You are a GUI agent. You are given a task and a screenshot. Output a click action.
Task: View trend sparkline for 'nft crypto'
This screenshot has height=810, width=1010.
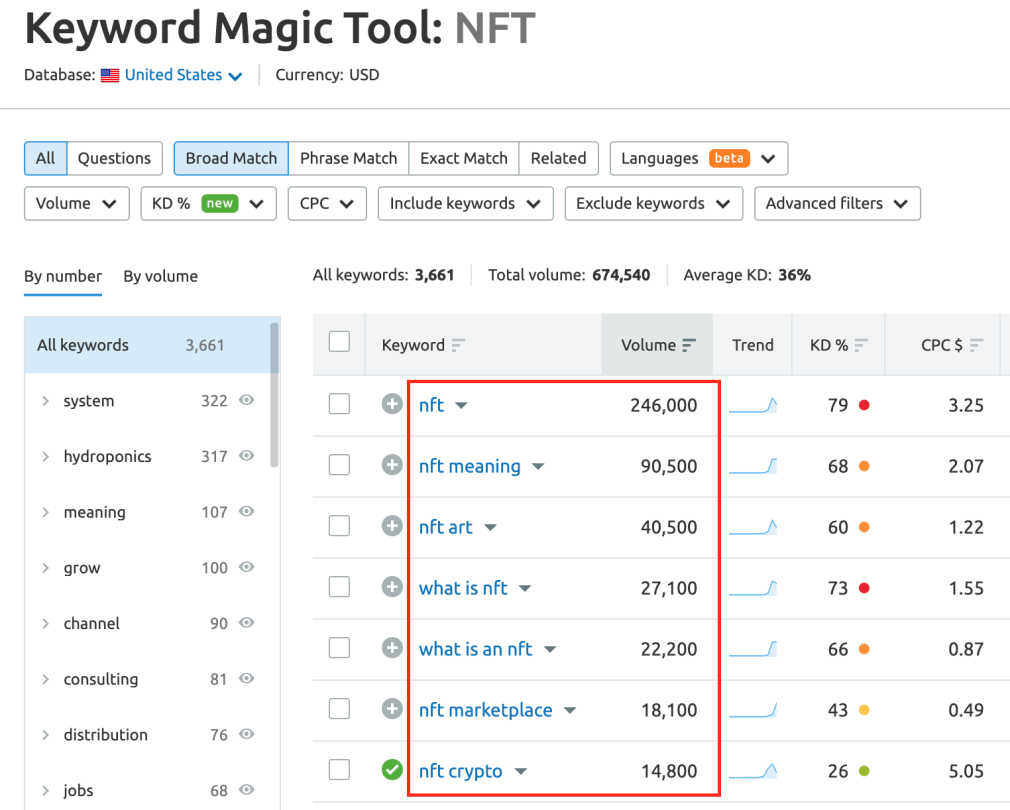(753, 771)
